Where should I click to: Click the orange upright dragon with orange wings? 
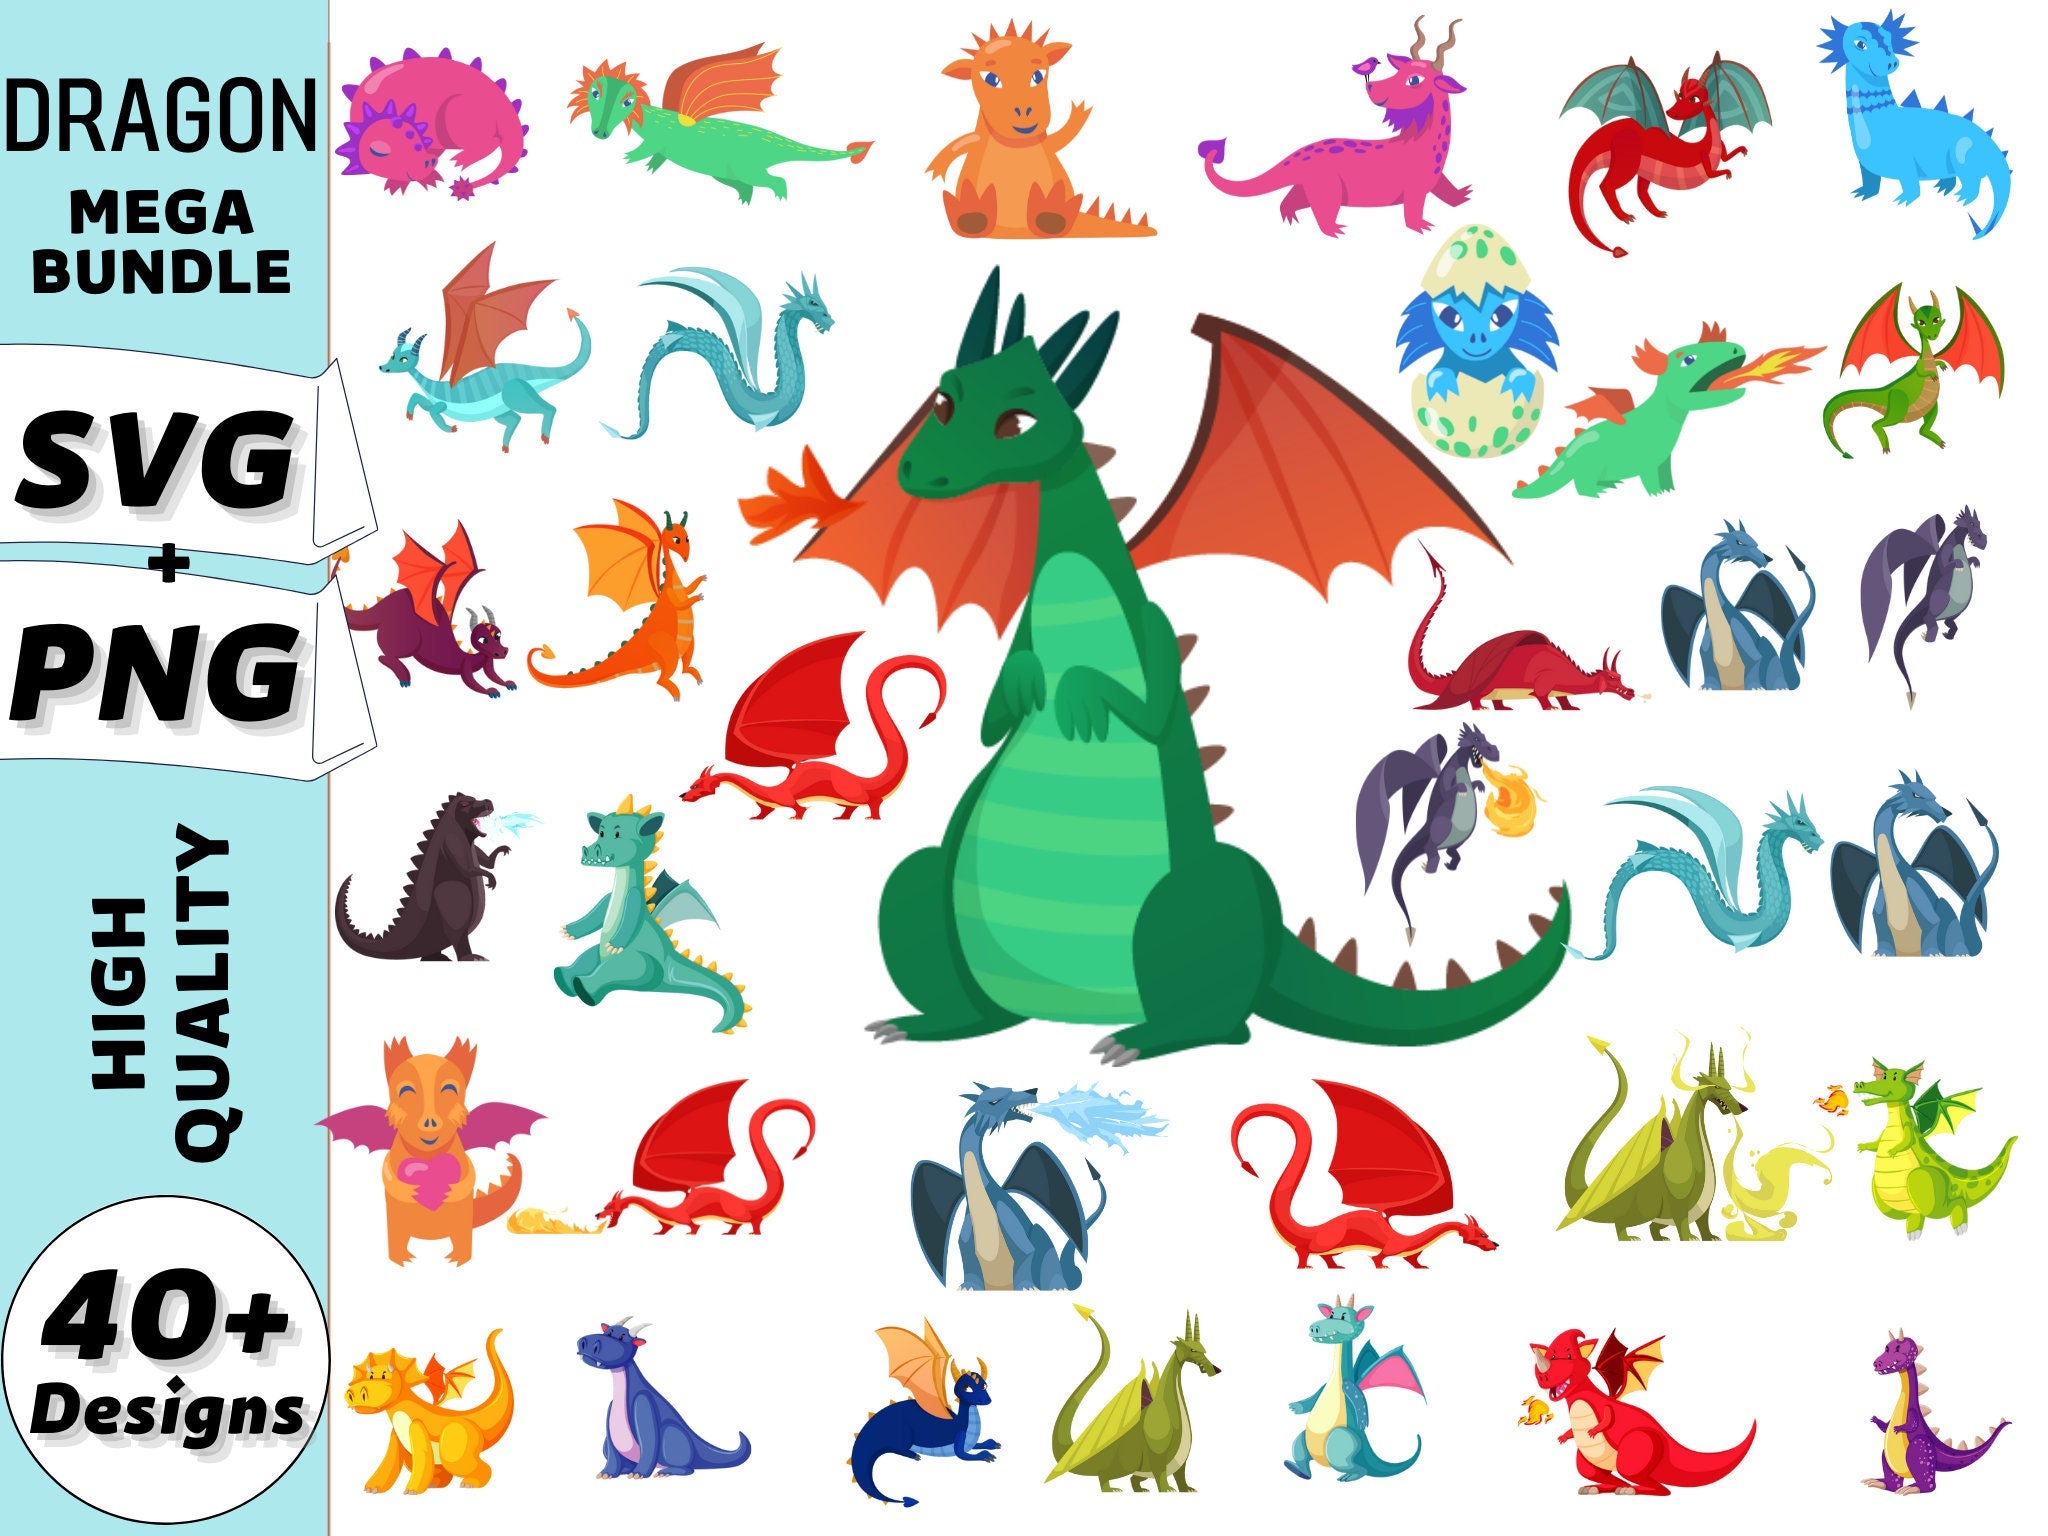pyautogui.click(x=618, y=600)
